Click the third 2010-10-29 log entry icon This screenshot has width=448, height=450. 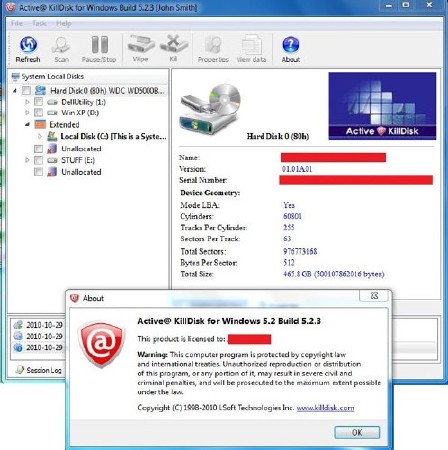(18, 347)
